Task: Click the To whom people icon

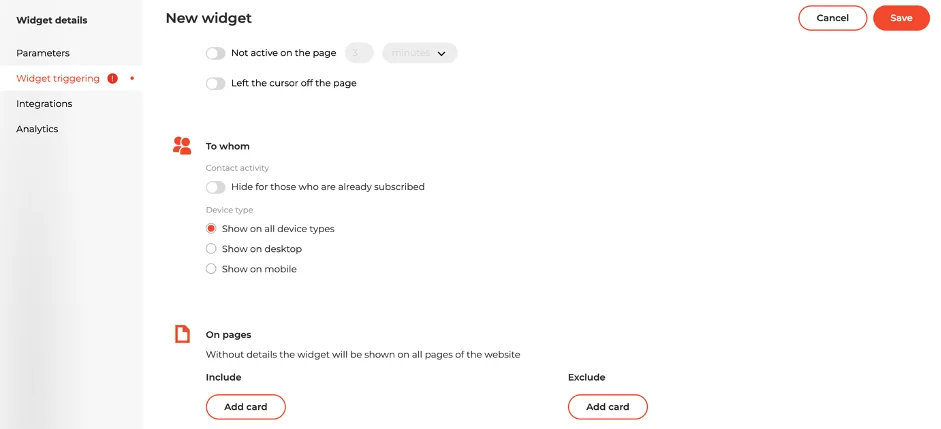Action: coord(182,146)
